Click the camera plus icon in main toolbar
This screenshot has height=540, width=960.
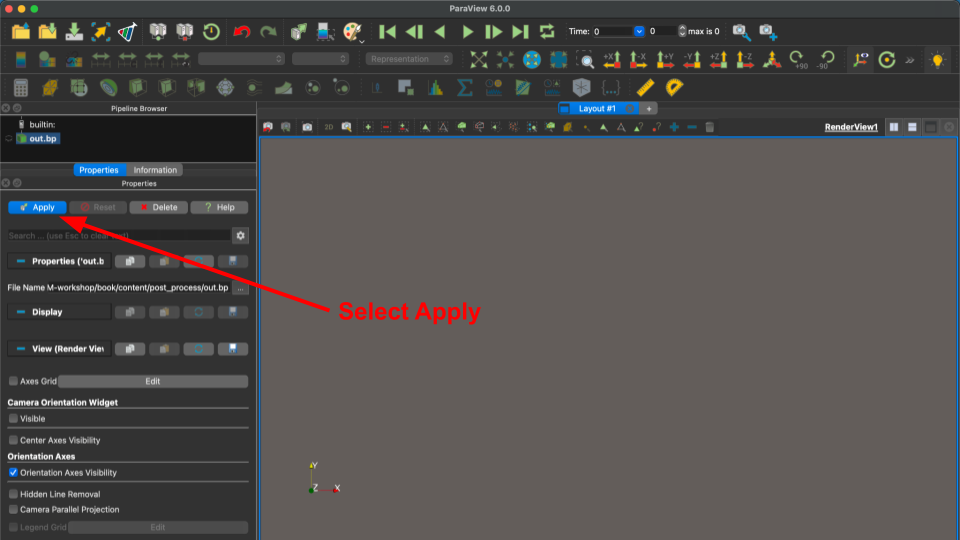point(768,31)
